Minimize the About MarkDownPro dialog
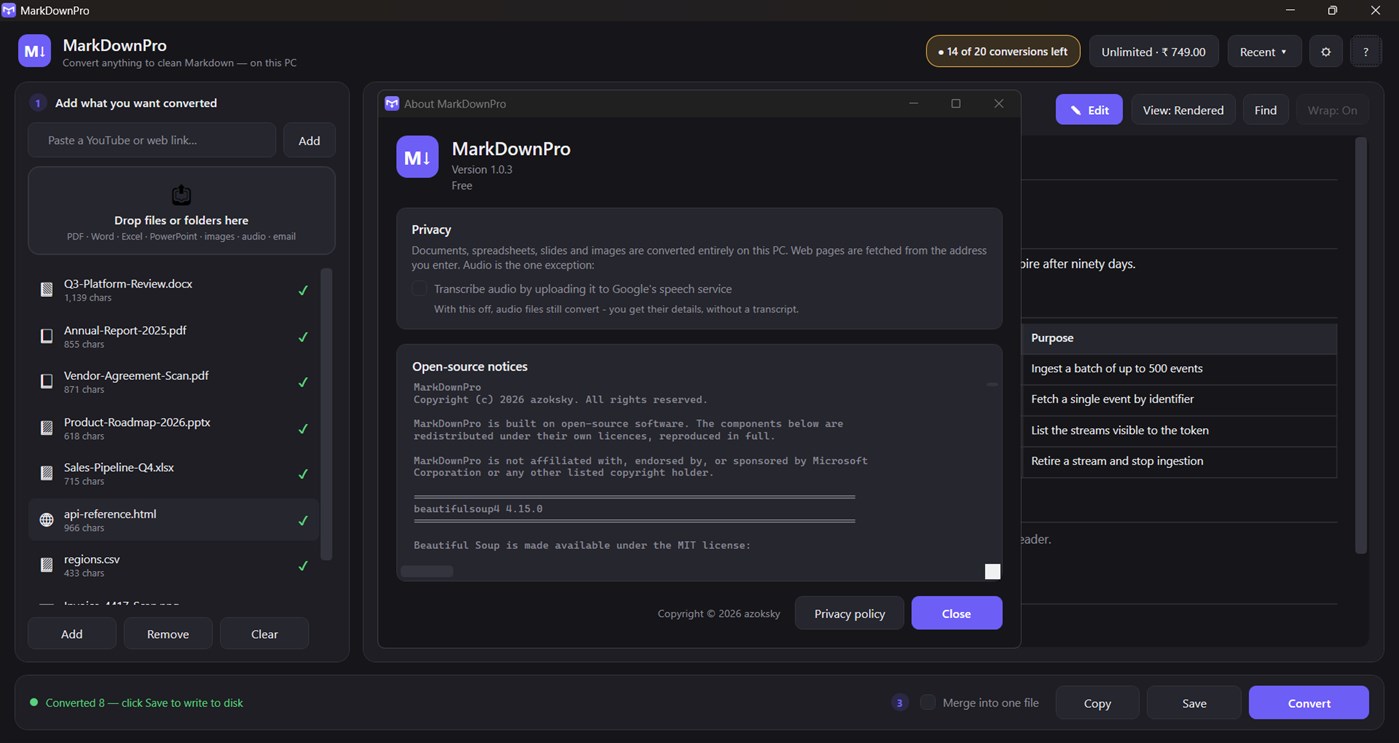This screenshot has height=743, width=1399. pyautogui.click(x=913, y=104)
